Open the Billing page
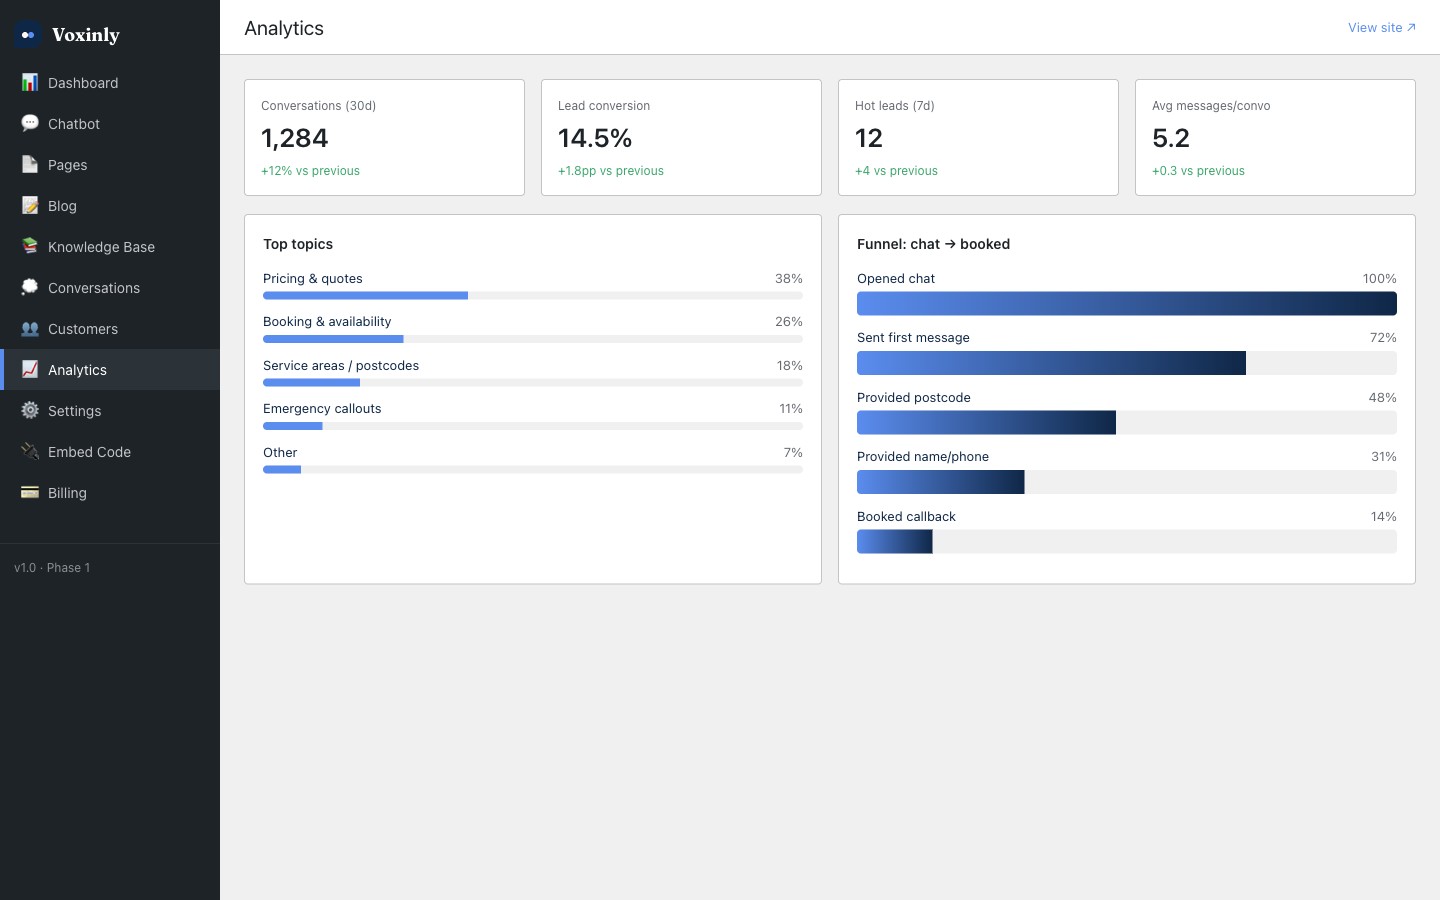This screenshot has height=900, width=1440. pos(110,493)
